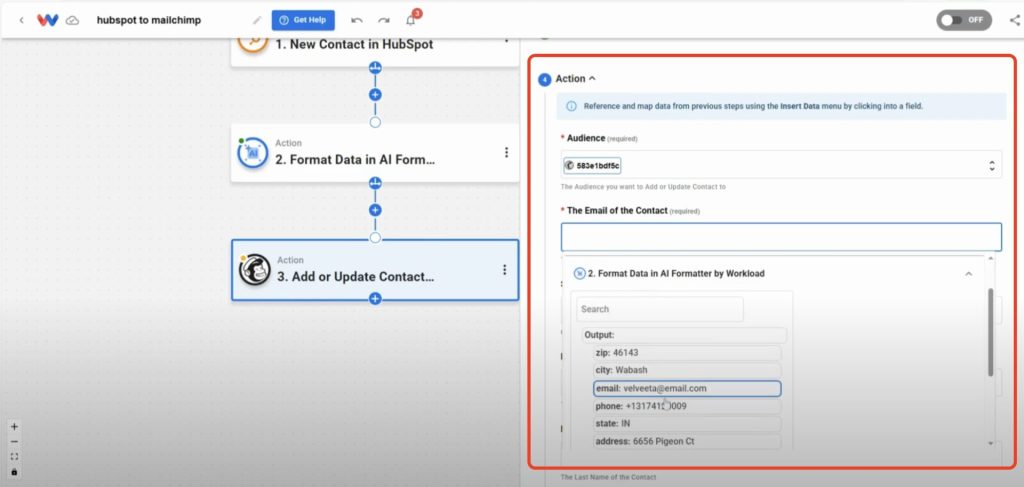Collapse the Format Data in AI Formatter list

[968, 274]
